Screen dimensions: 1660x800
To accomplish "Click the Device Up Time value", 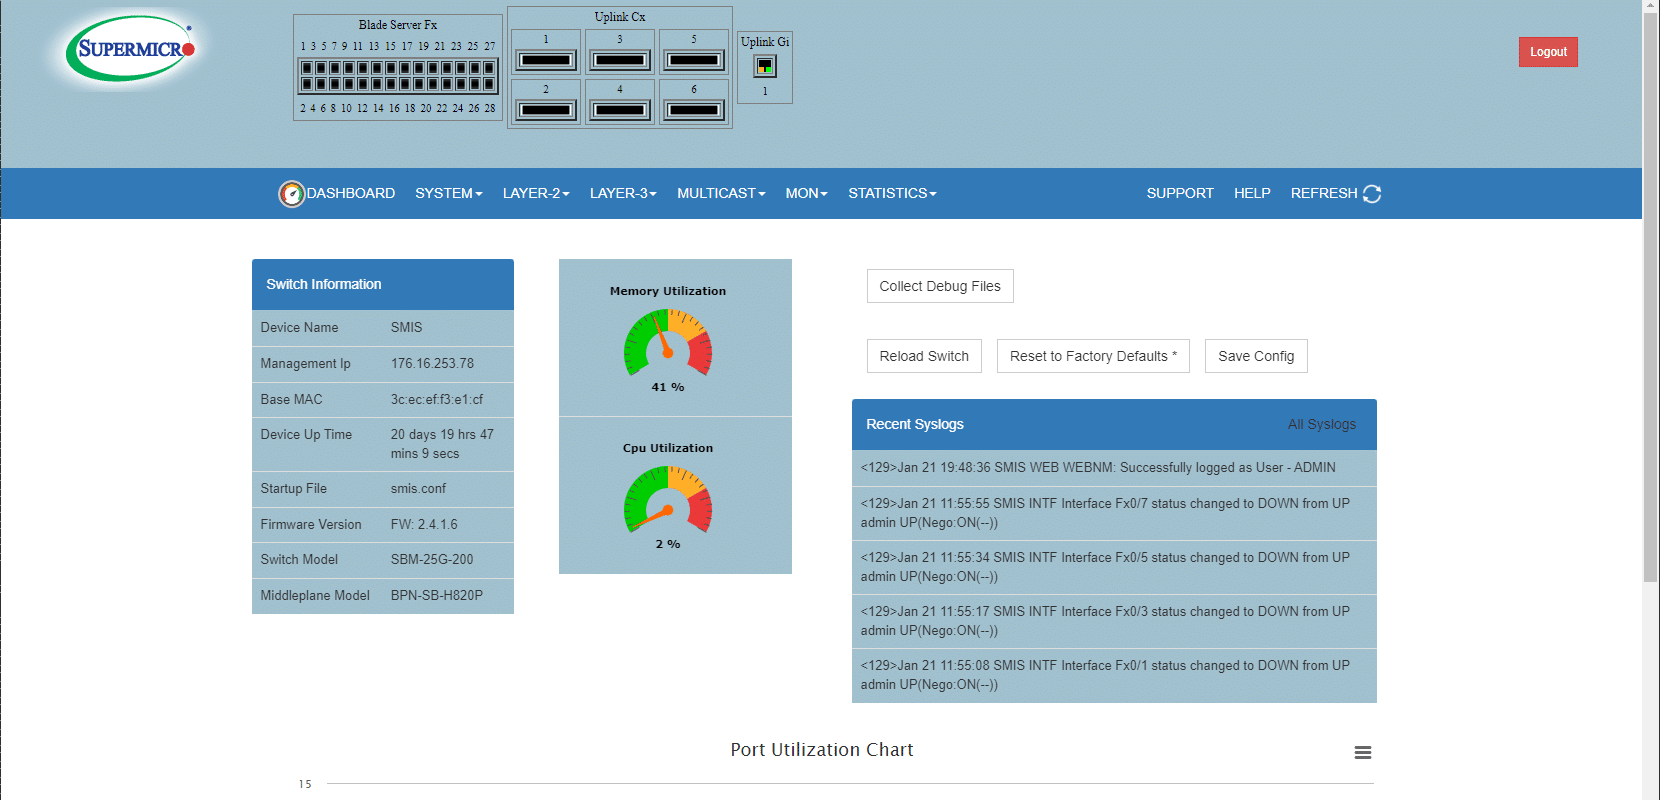I will pos(442,444).
